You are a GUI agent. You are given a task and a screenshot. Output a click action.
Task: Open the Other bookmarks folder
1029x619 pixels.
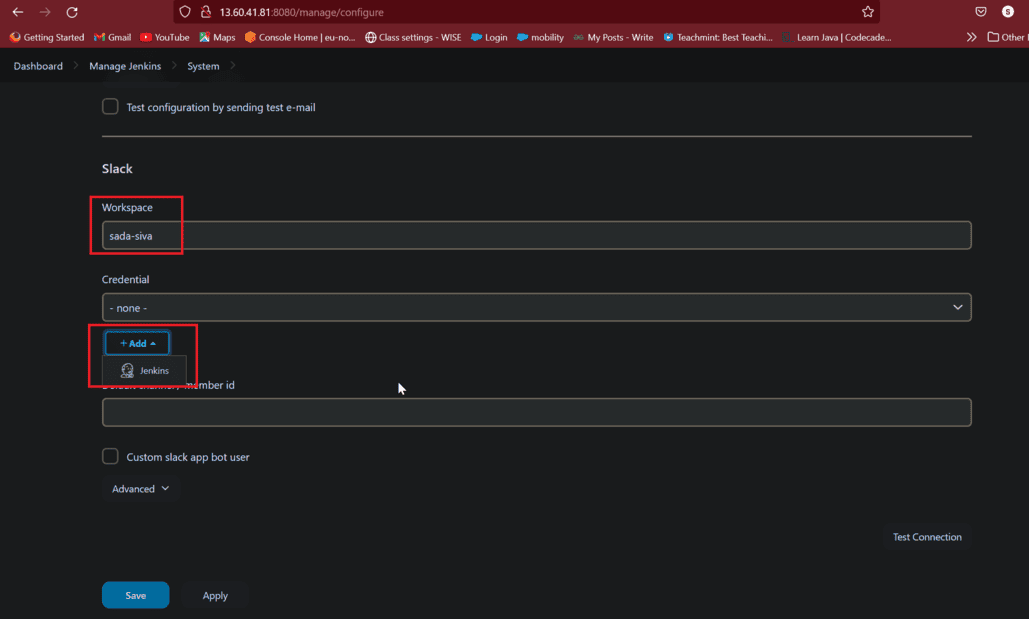tap(1007, 37)
